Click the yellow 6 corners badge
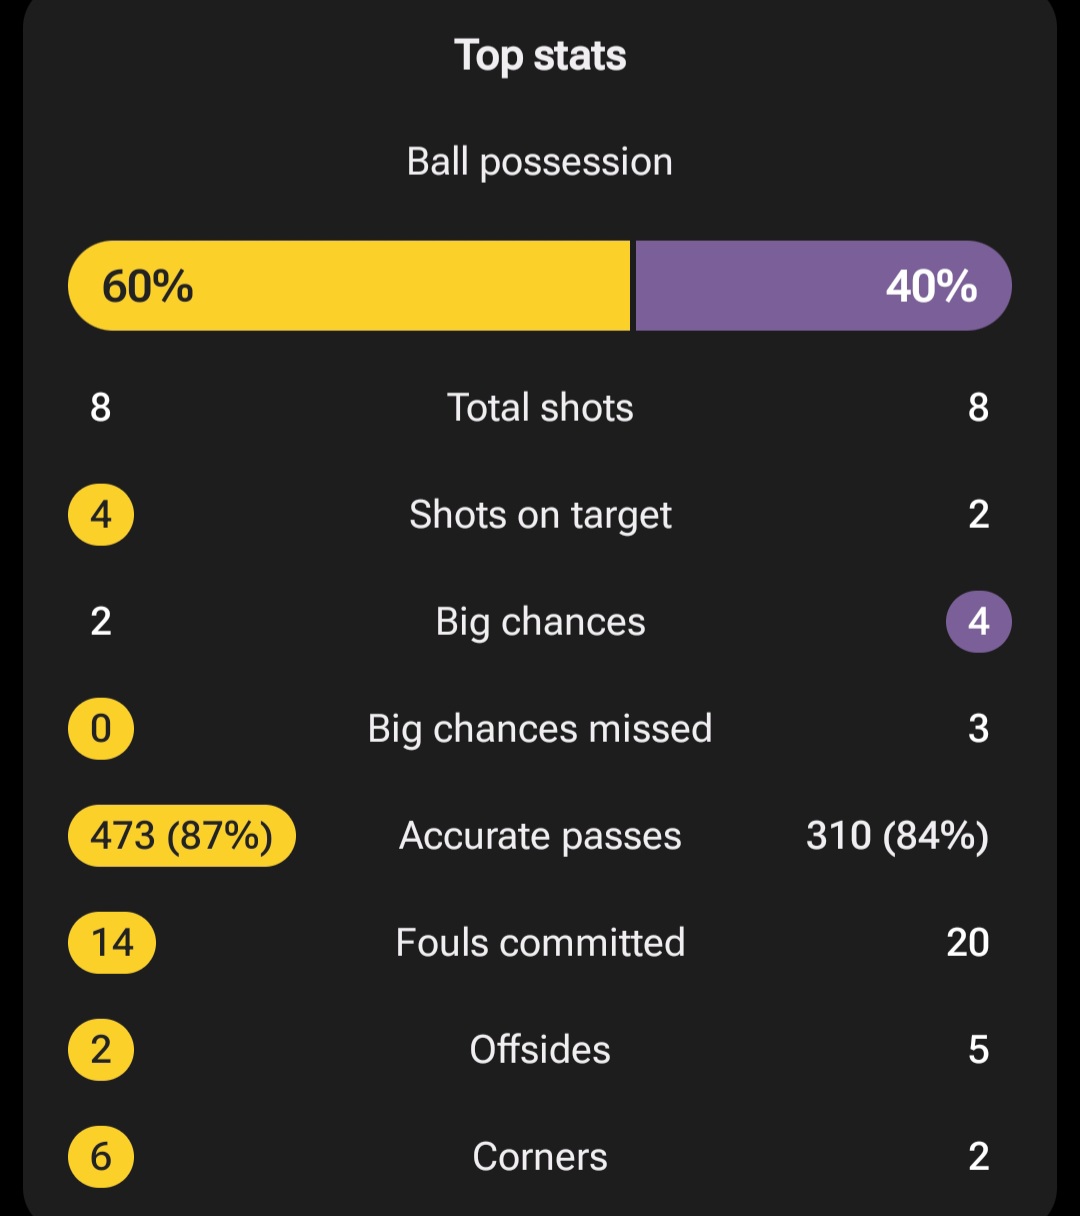The height and width of the screenshot is (1216, 1080). pyautogui.click(x=101, y=1157)
